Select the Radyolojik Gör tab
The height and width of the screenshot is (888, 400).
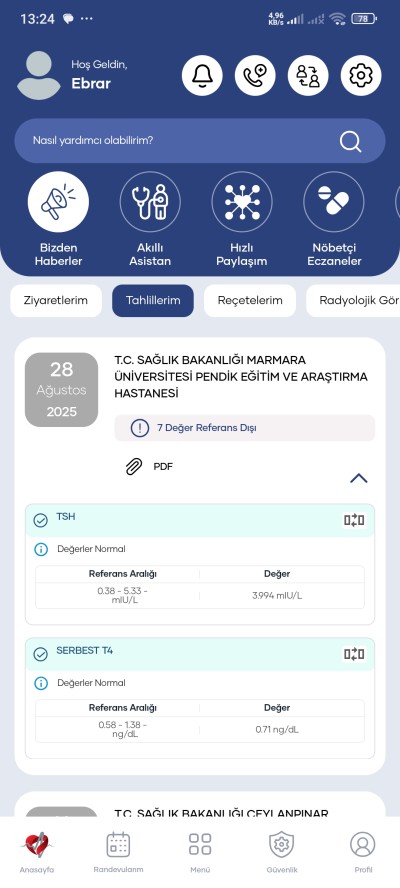353,300
